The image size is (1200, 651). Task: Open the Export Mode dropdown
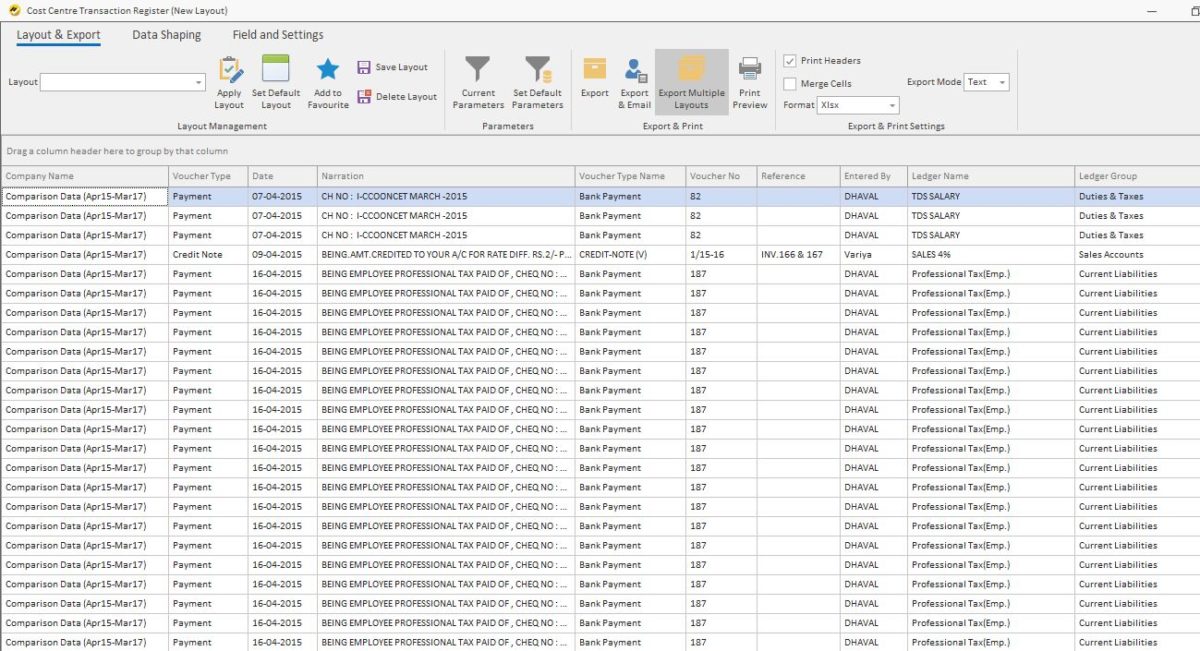click(1002, 83)
